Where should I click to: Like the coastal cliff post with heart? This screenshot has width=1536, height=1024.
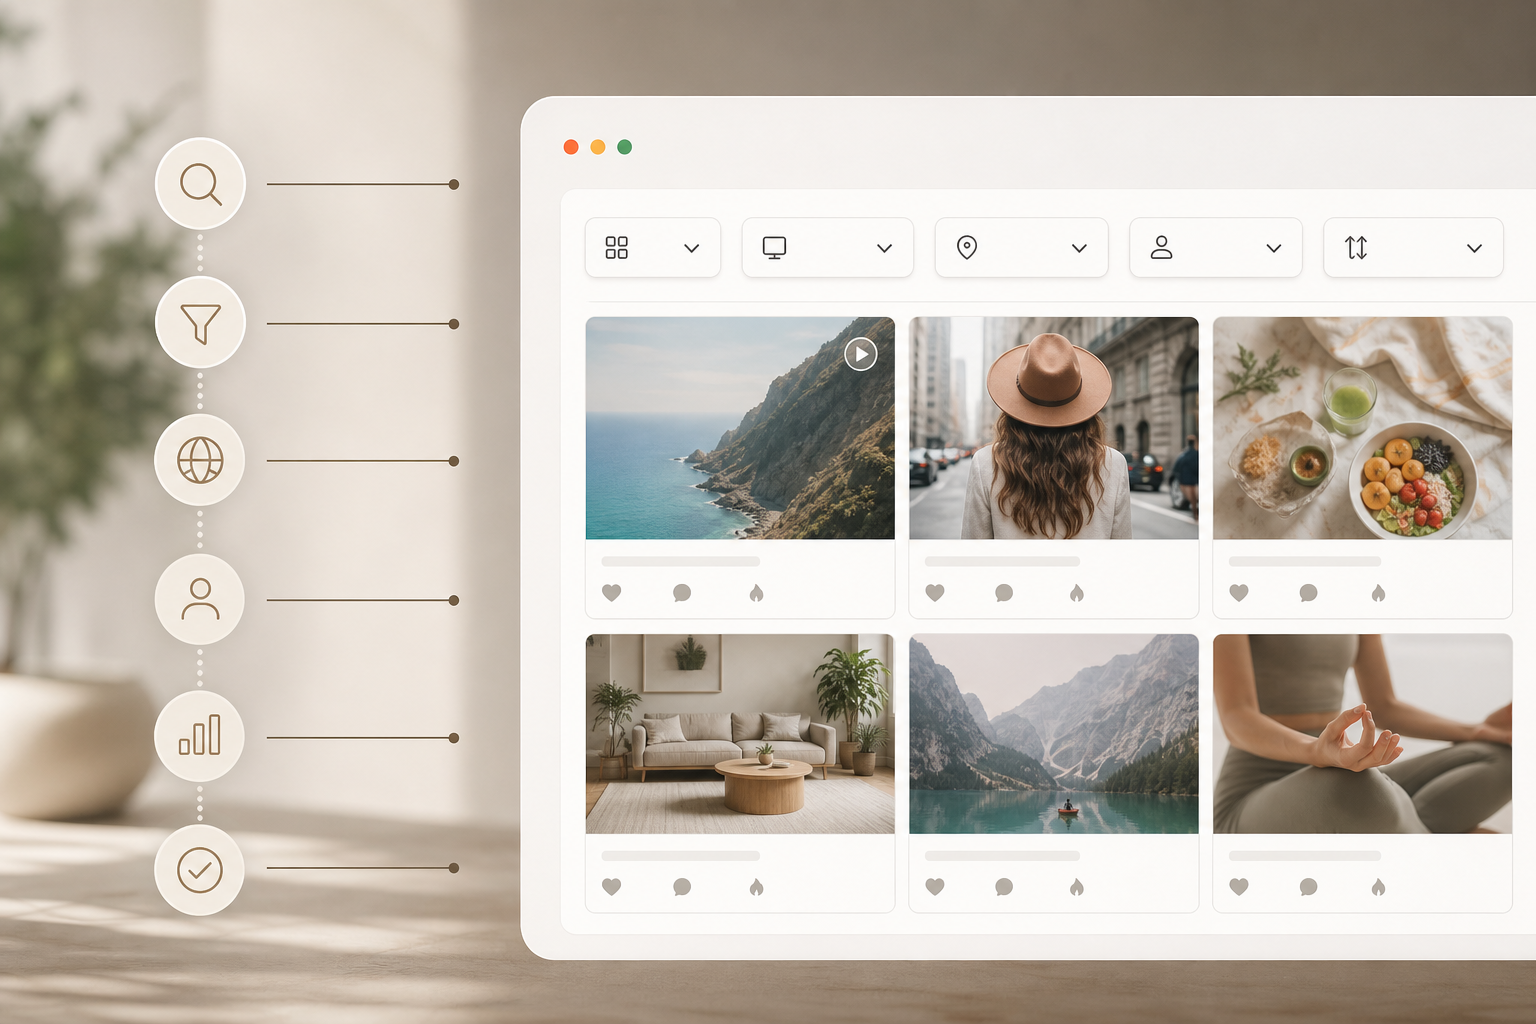tap(612, 593)
